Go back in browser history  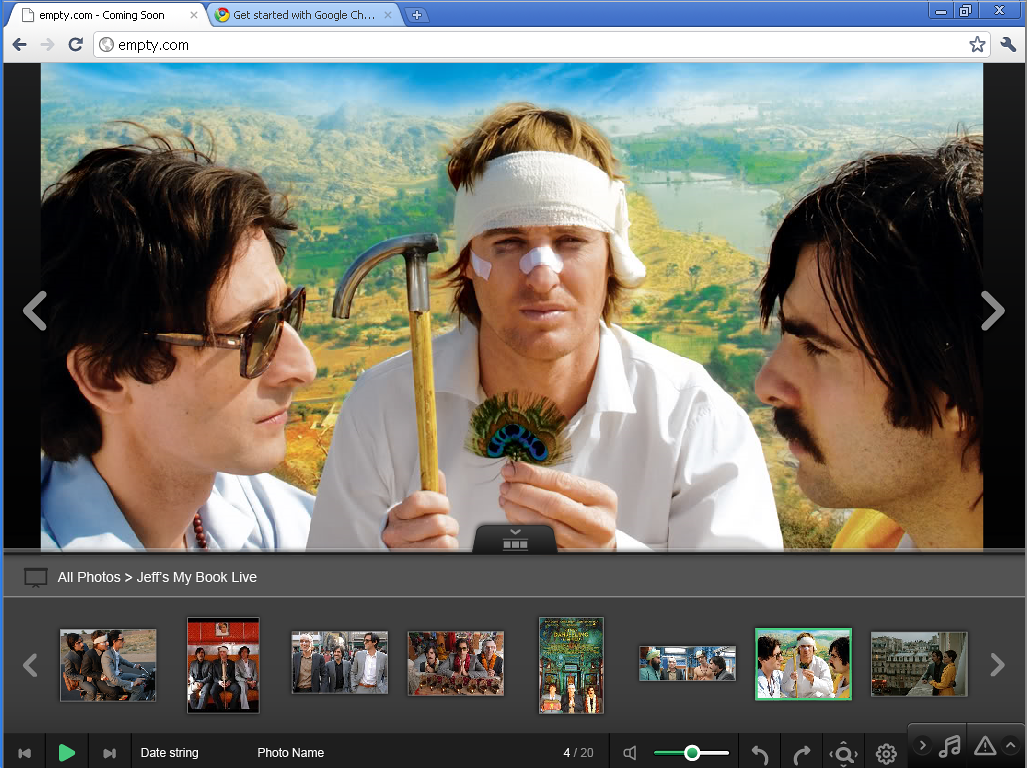pyautogui.click(x=20, y=45)
